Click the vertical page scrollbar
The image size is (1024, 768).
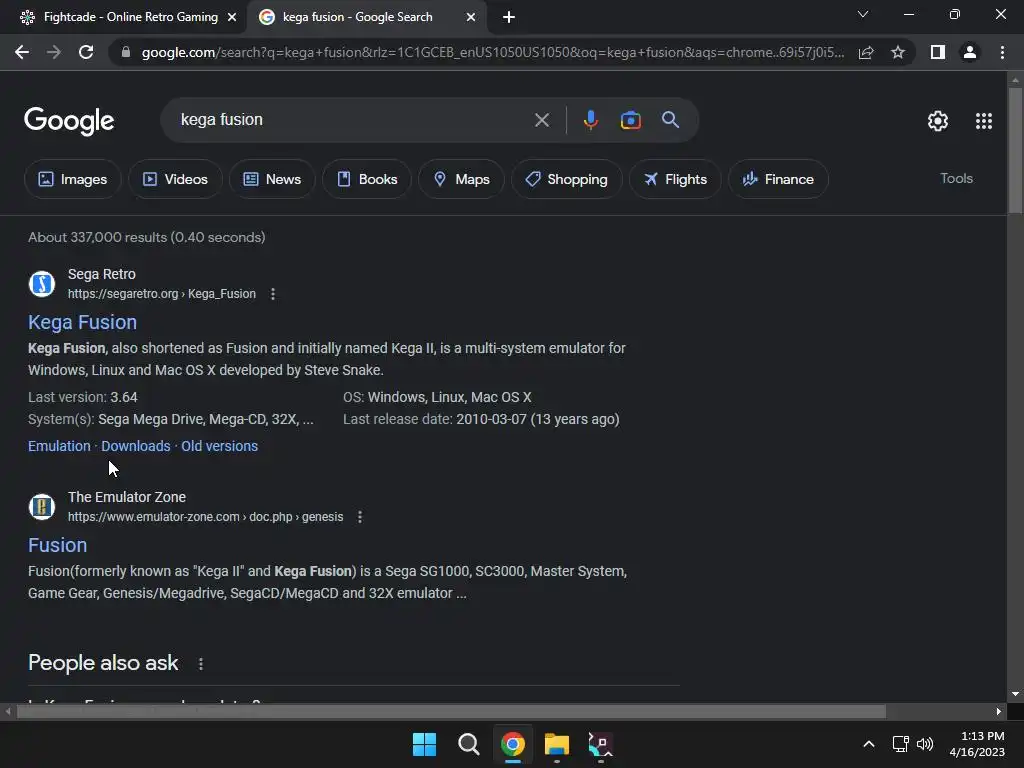1015,150
